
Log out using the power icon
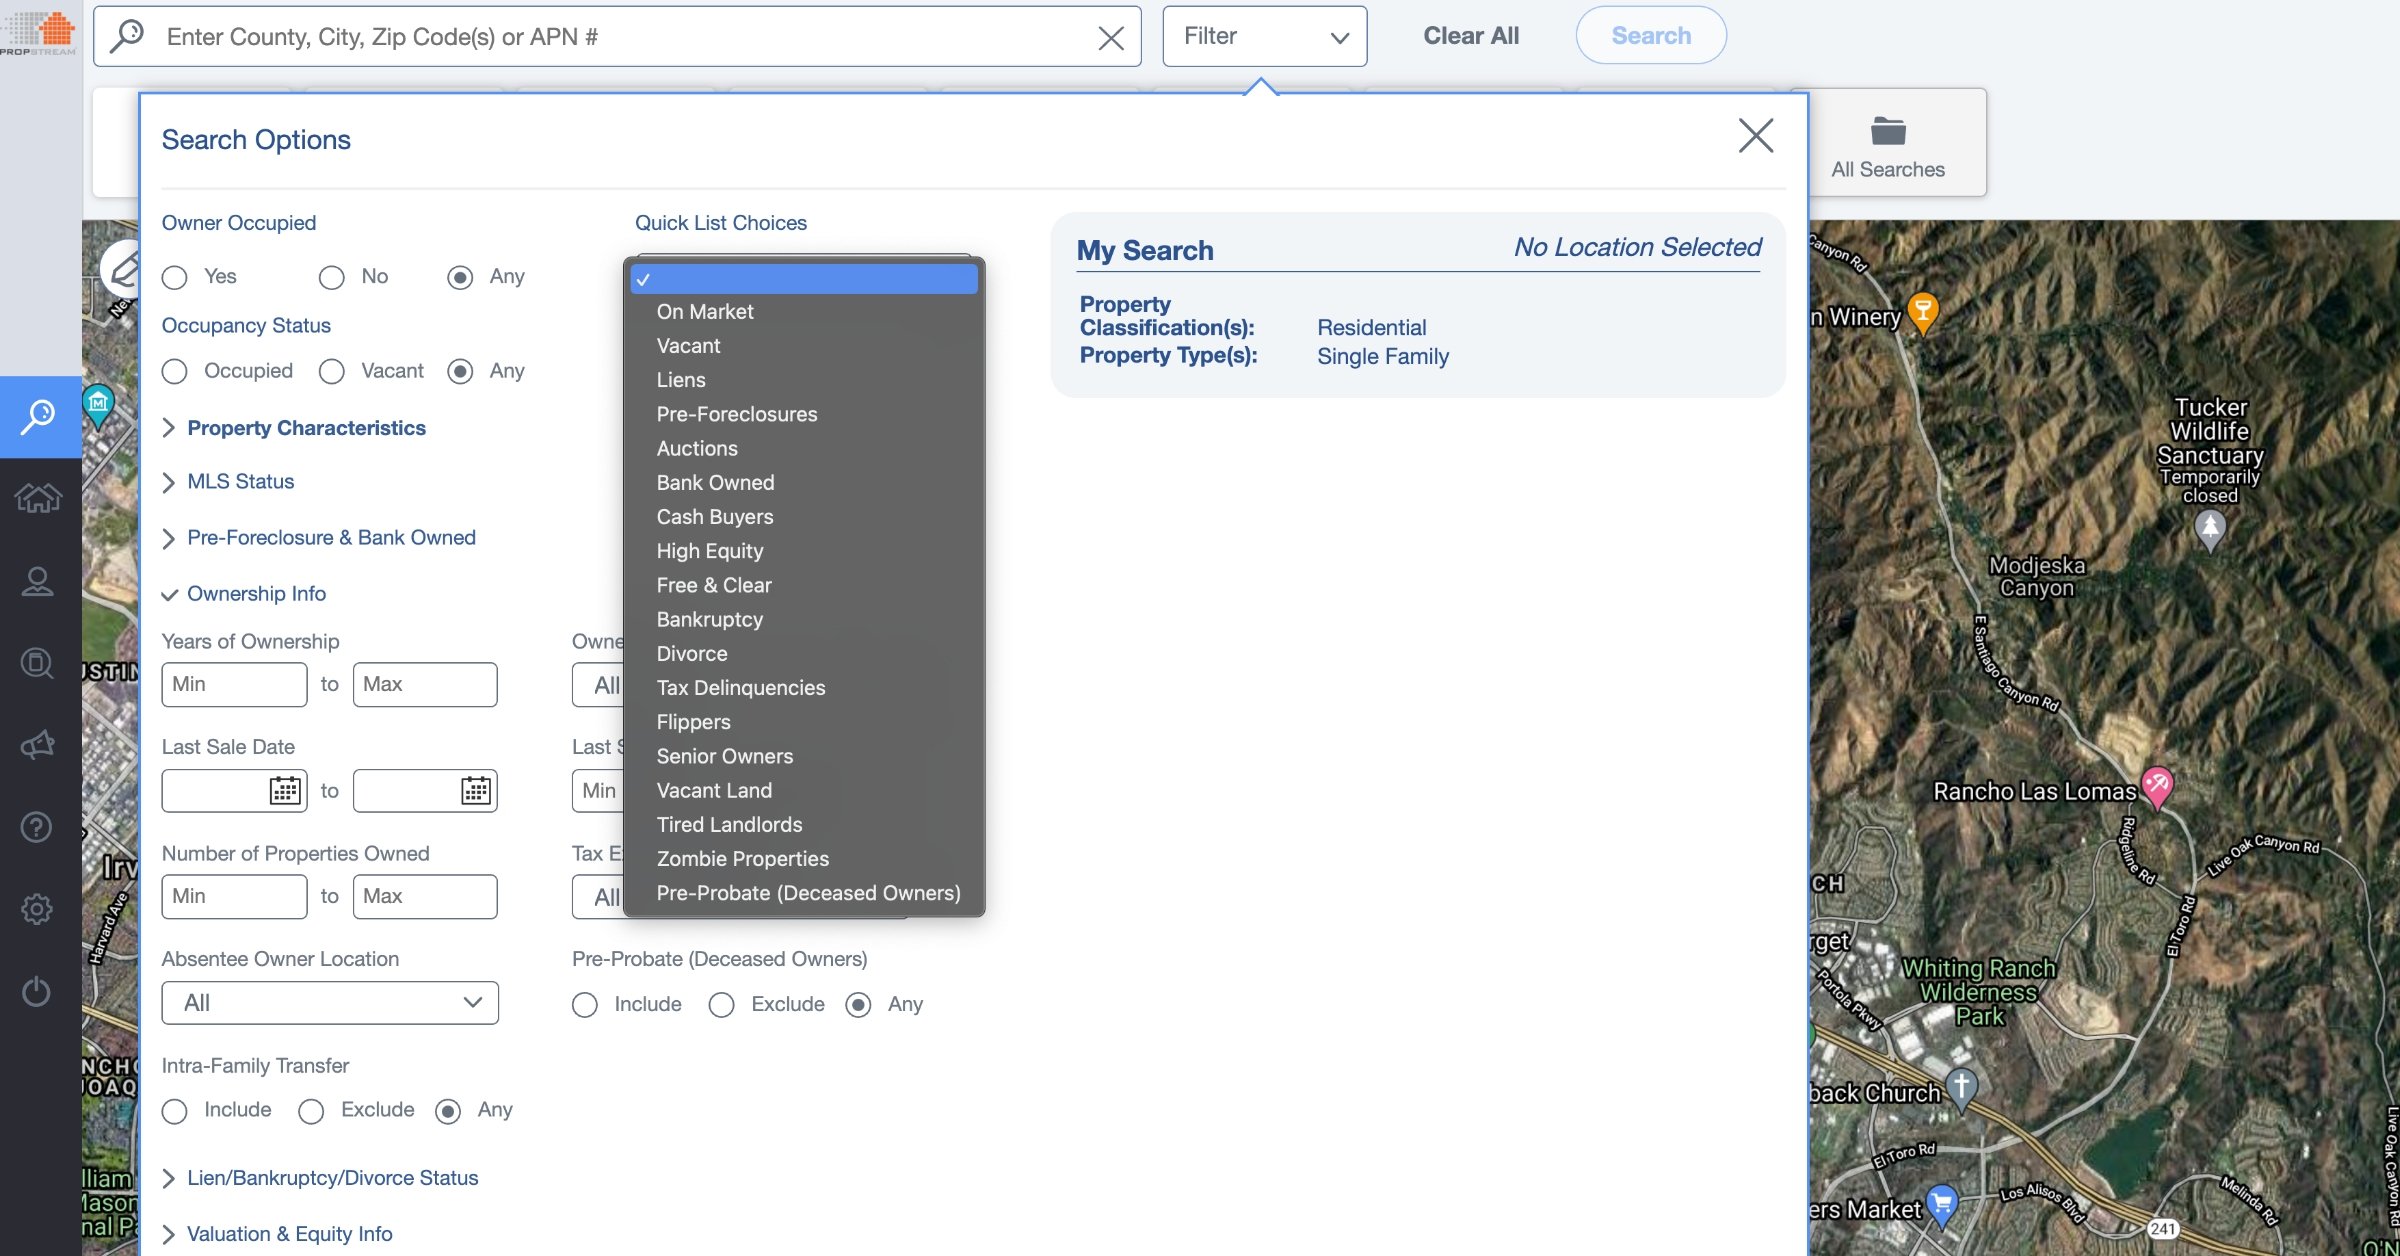pyautogui.click(x=37, y=990)
